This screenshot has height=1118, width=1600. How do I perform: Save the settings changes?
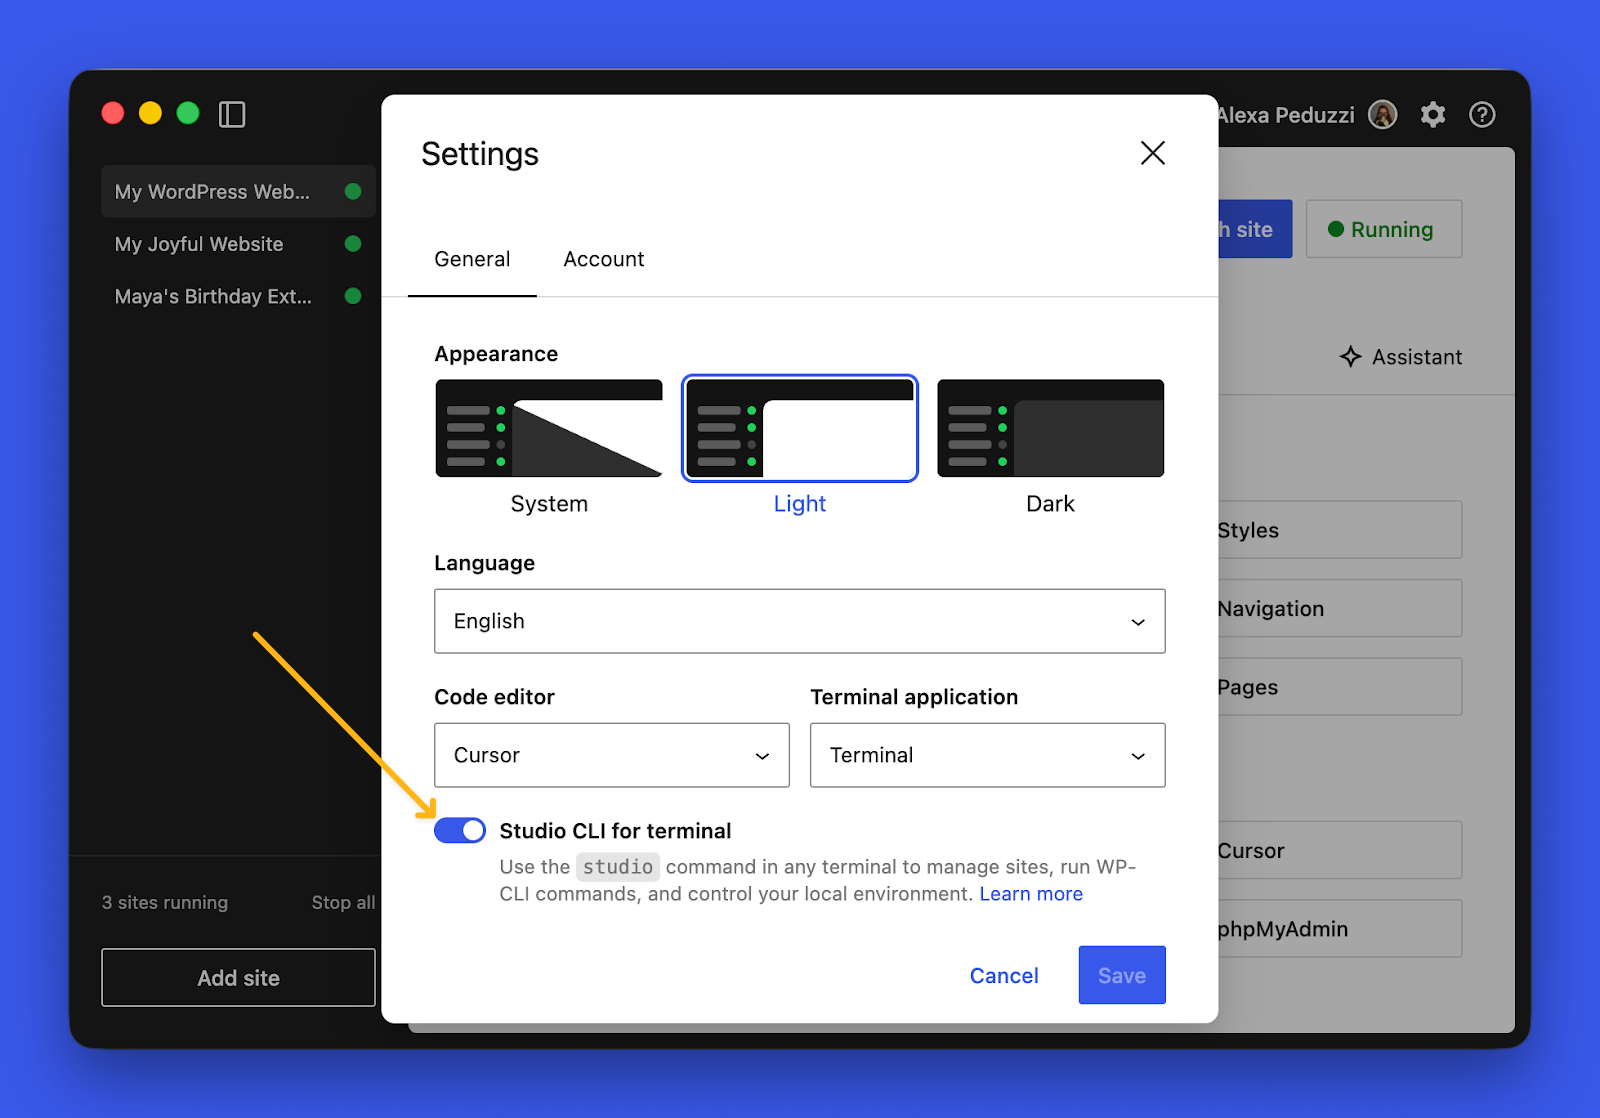pos(1121,975)
